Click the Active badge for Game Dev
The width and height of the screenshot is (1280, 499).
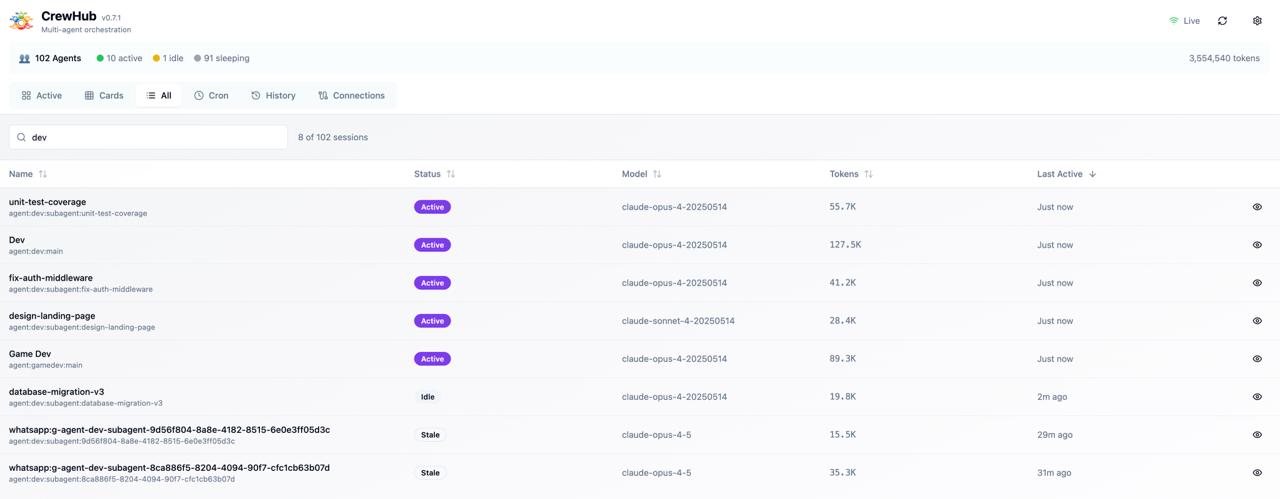[432, 359]
